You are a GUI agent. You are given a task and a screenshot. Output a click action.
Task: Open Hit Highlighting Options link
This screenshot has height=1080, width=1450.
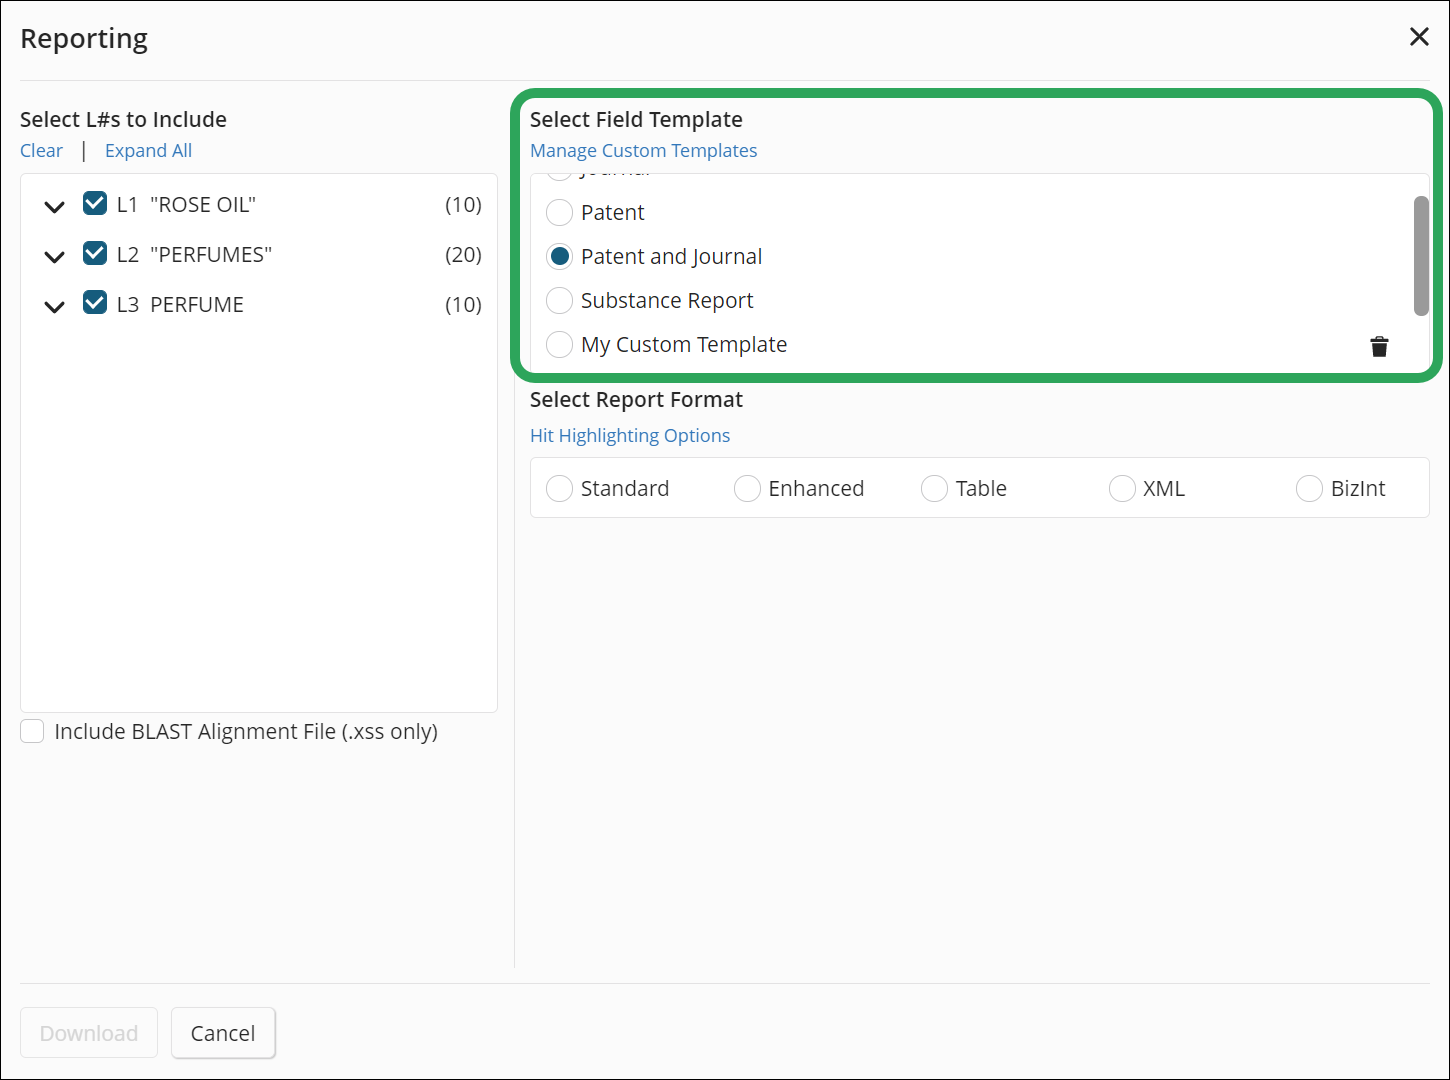click(630, 435)
